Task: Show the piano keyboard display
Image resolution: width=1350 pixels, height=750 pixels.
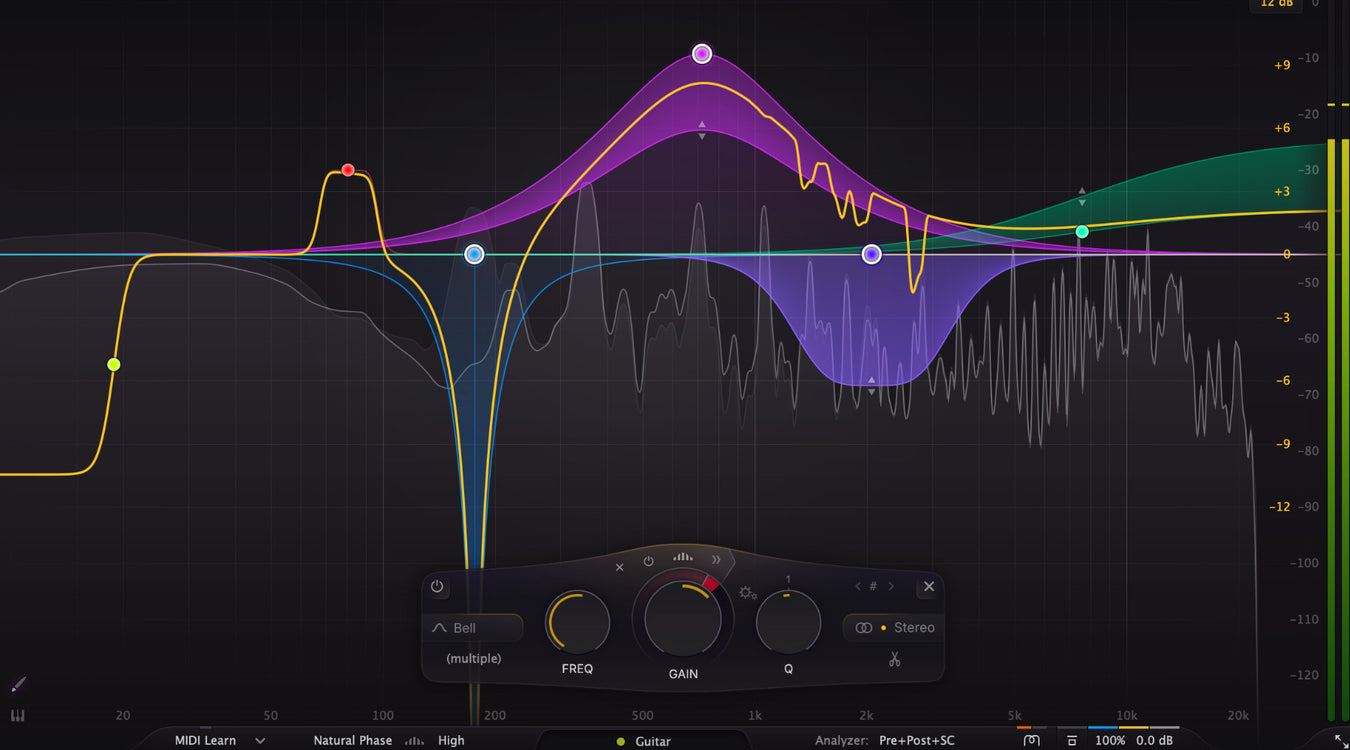Action: [x=18, y=716]
